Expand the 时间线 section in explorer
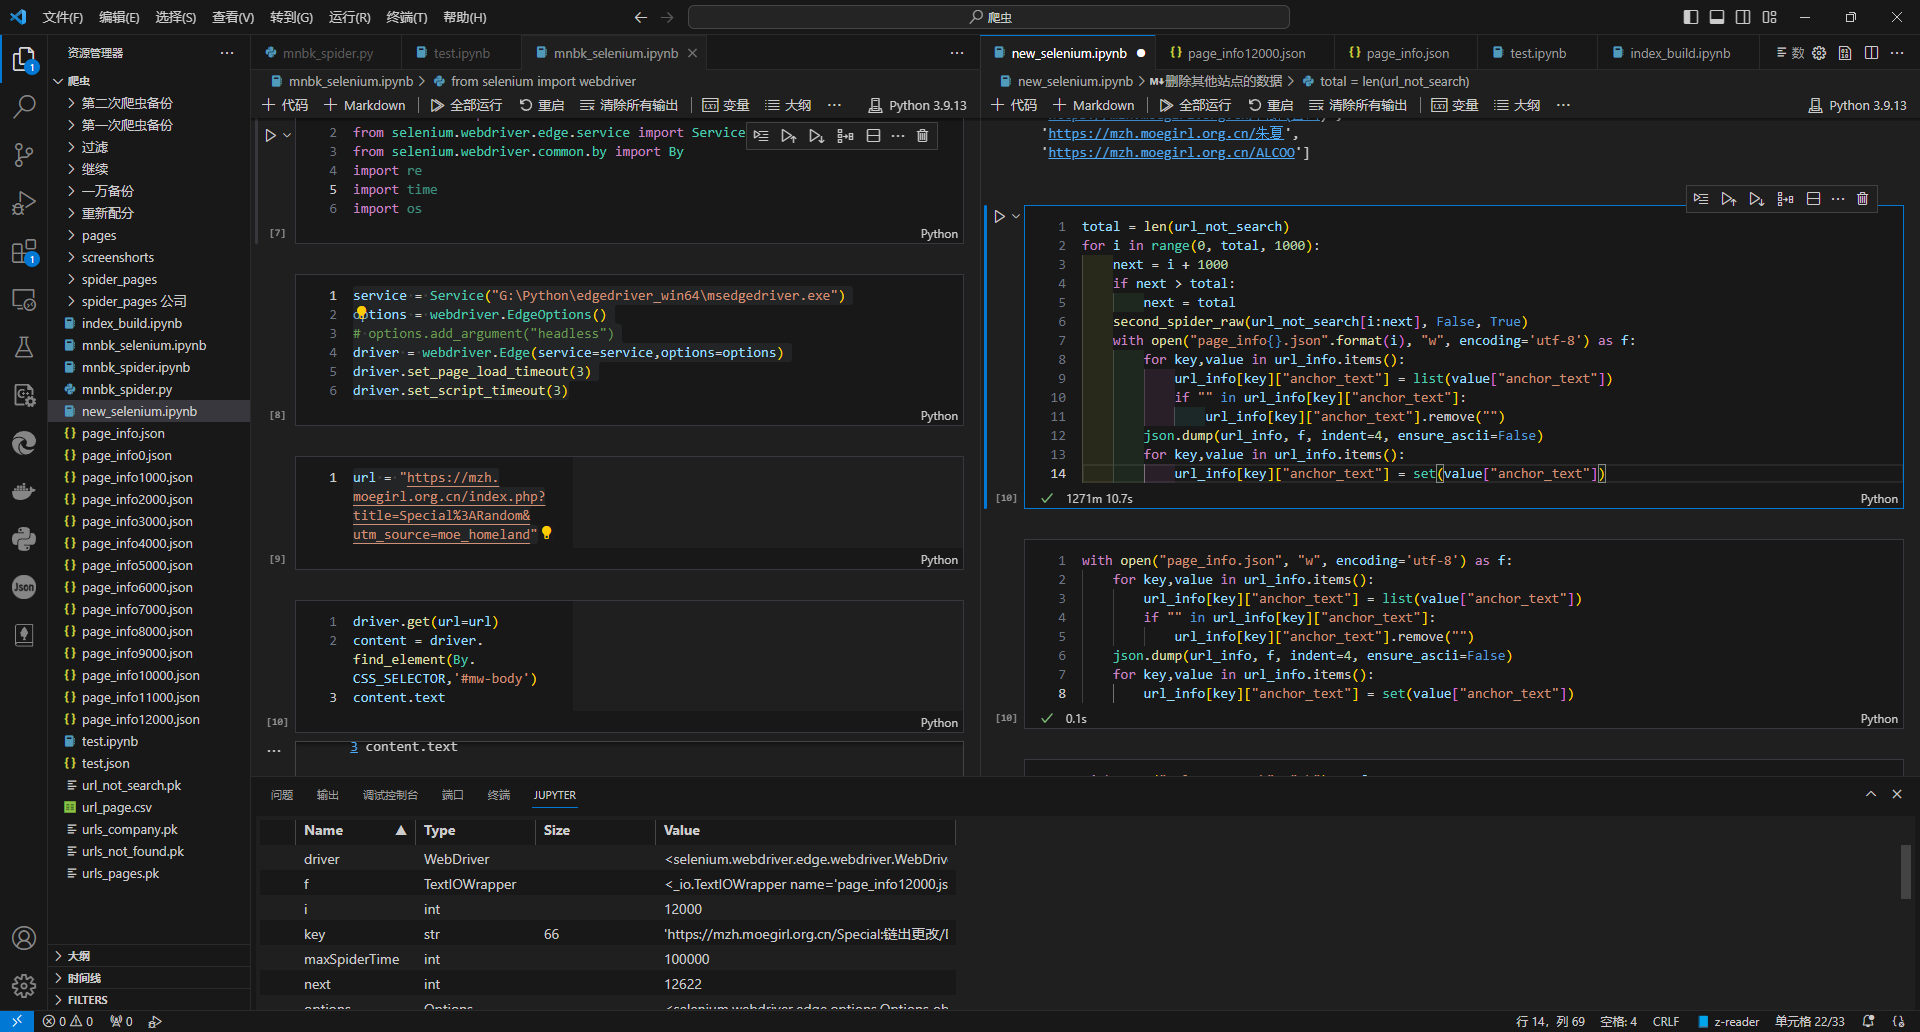Viewport: 1920px width, 1032px height. pos(85,977)
